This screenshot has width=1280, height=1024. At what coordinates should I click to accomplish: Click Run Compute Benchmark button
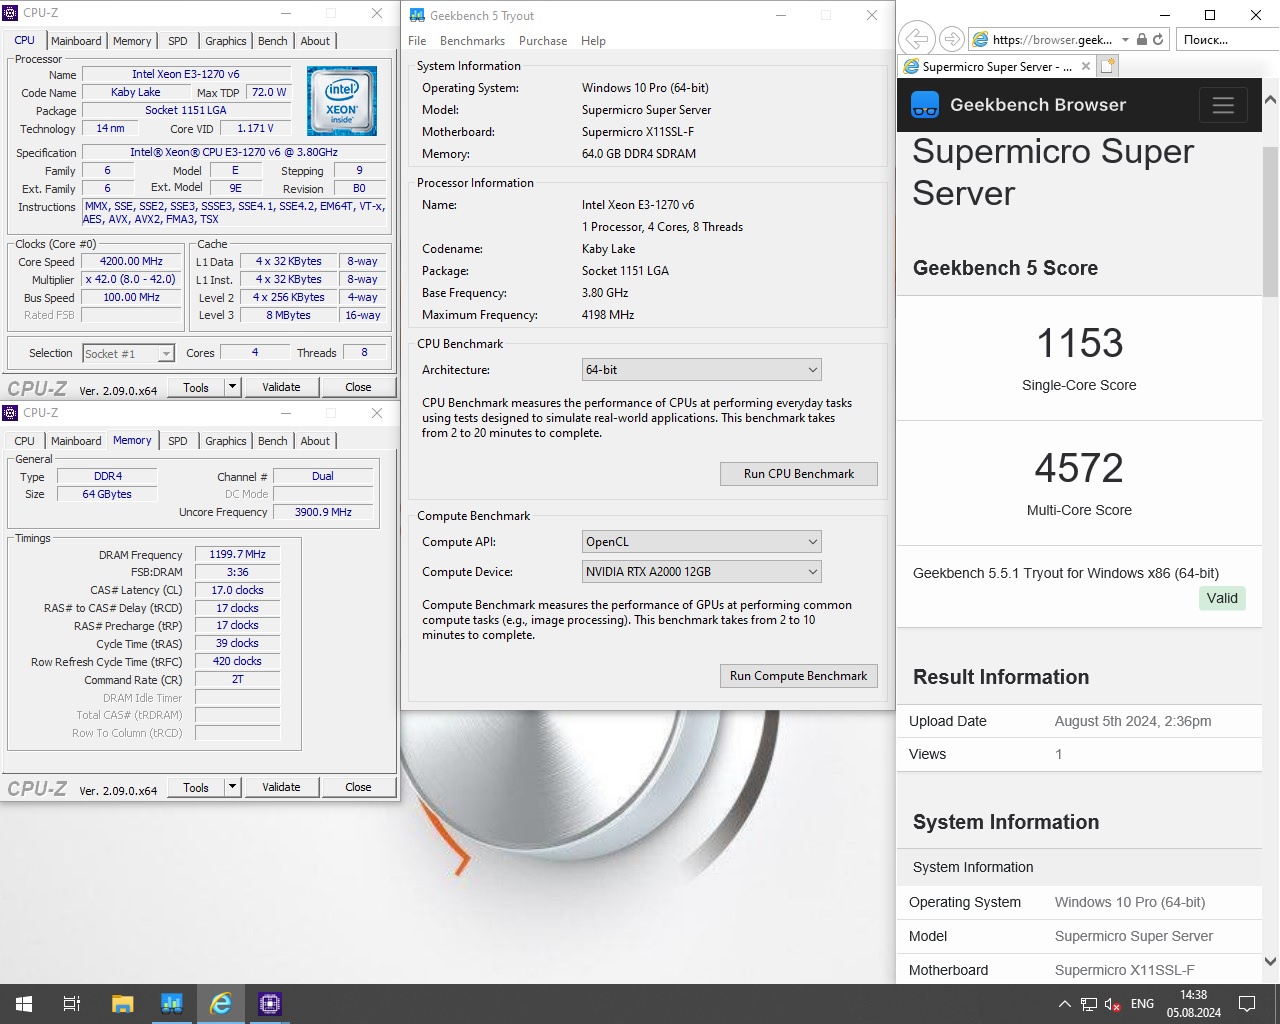[799, 676]
